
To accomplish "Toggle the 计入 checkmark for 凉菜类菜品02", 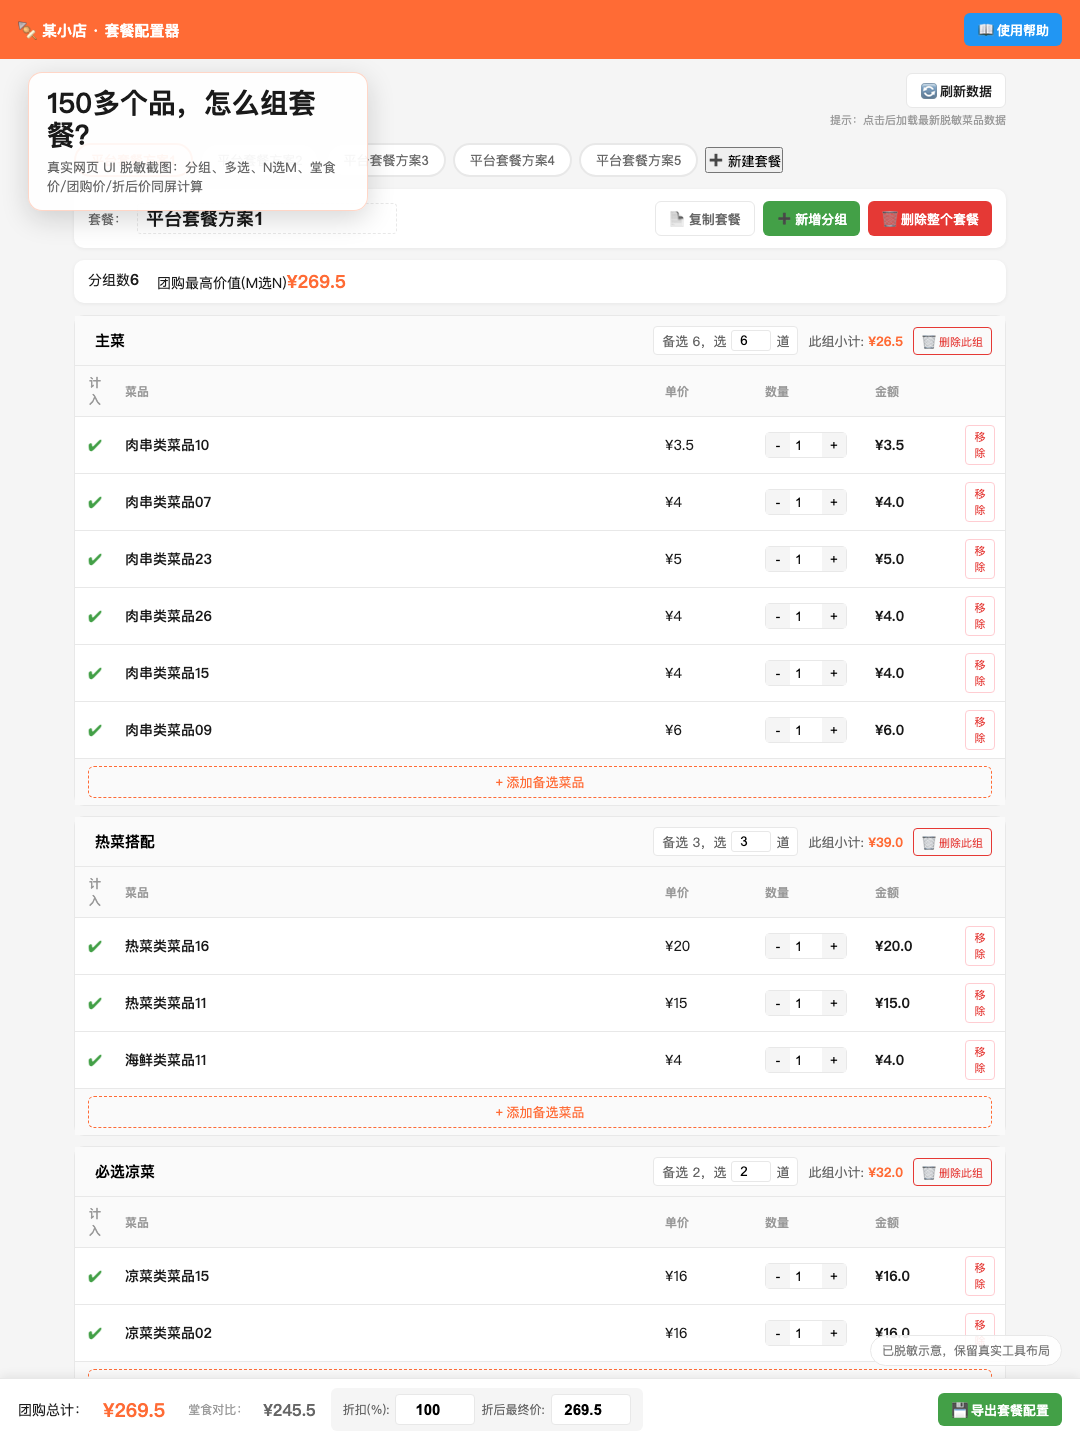I will (x=95, y=1333).
